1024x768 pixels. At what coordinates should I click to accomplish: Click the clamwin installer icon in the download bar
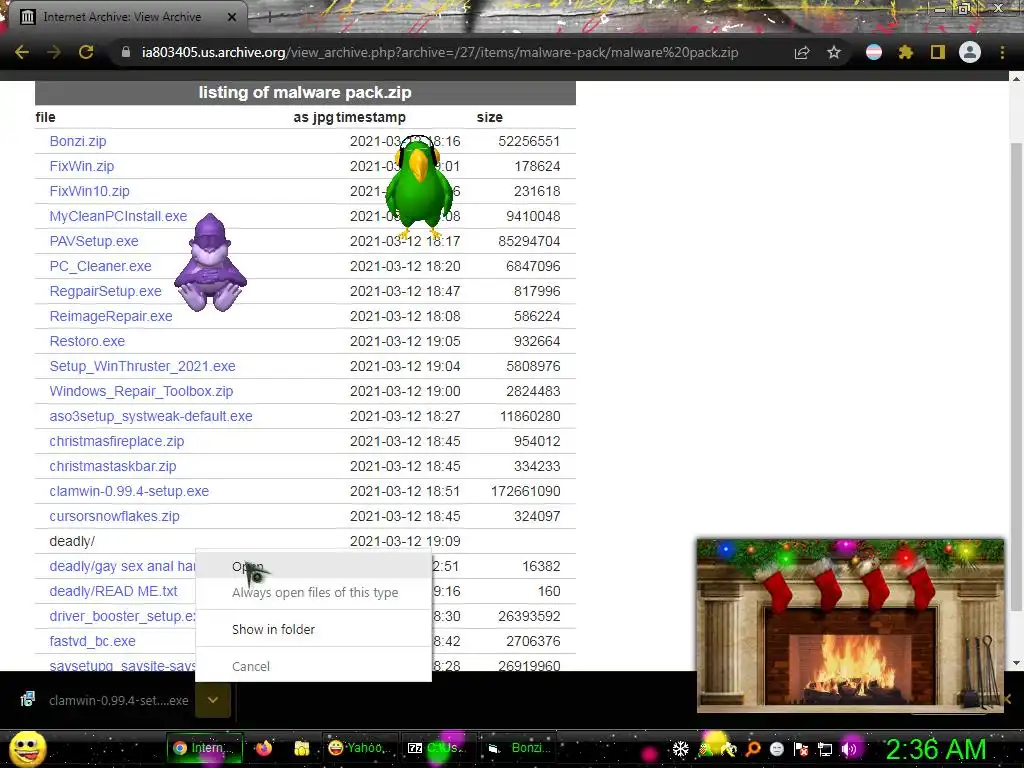(x=27, y=700)
